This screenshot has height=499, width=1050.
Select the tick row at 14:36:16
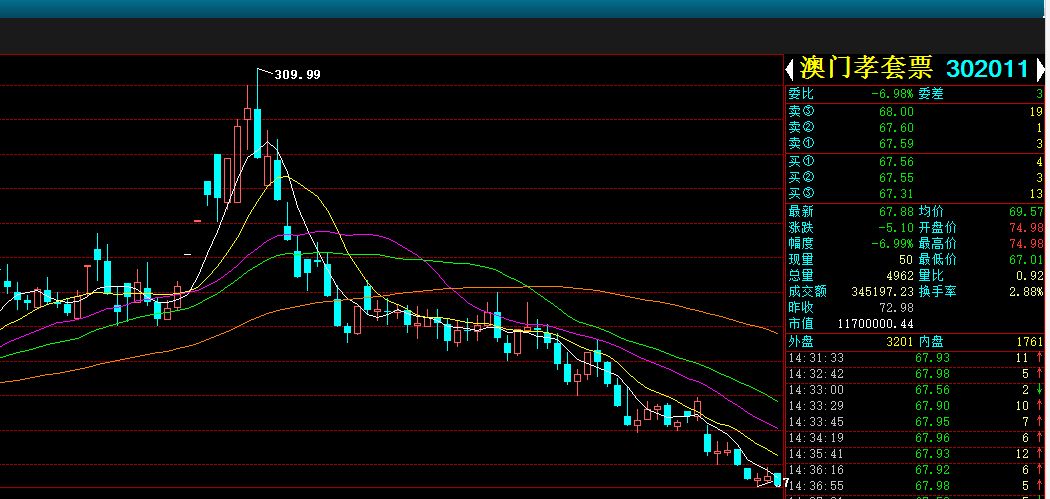point(915,470)
